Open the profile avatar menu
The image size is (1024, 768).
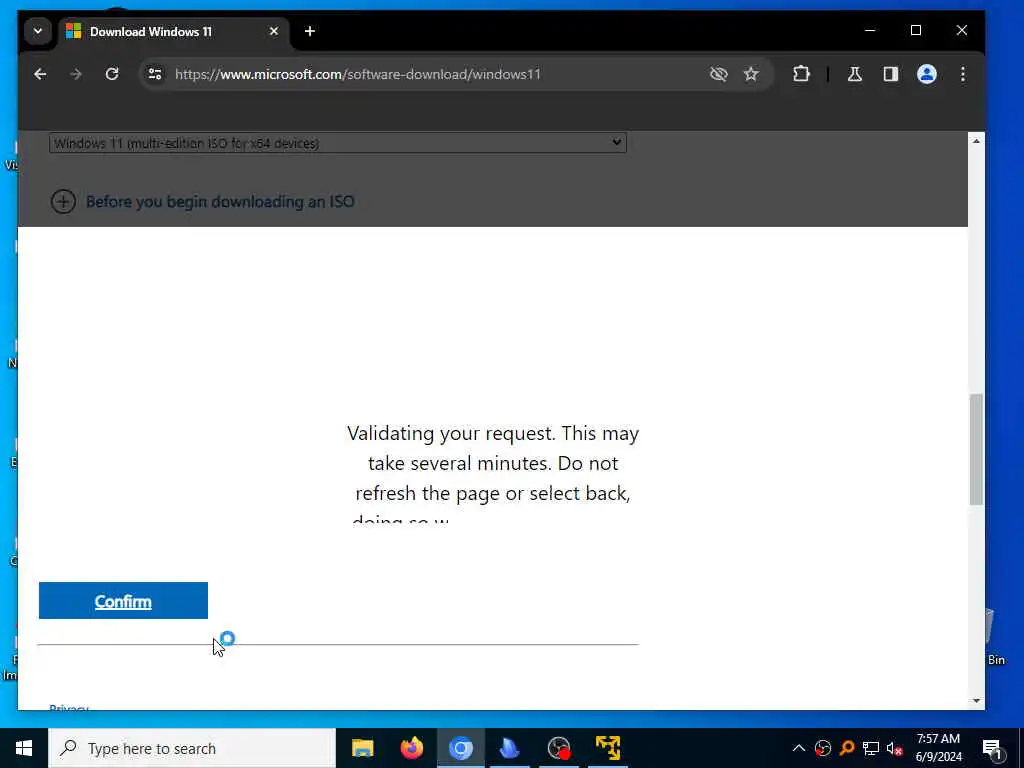point(927,74)
